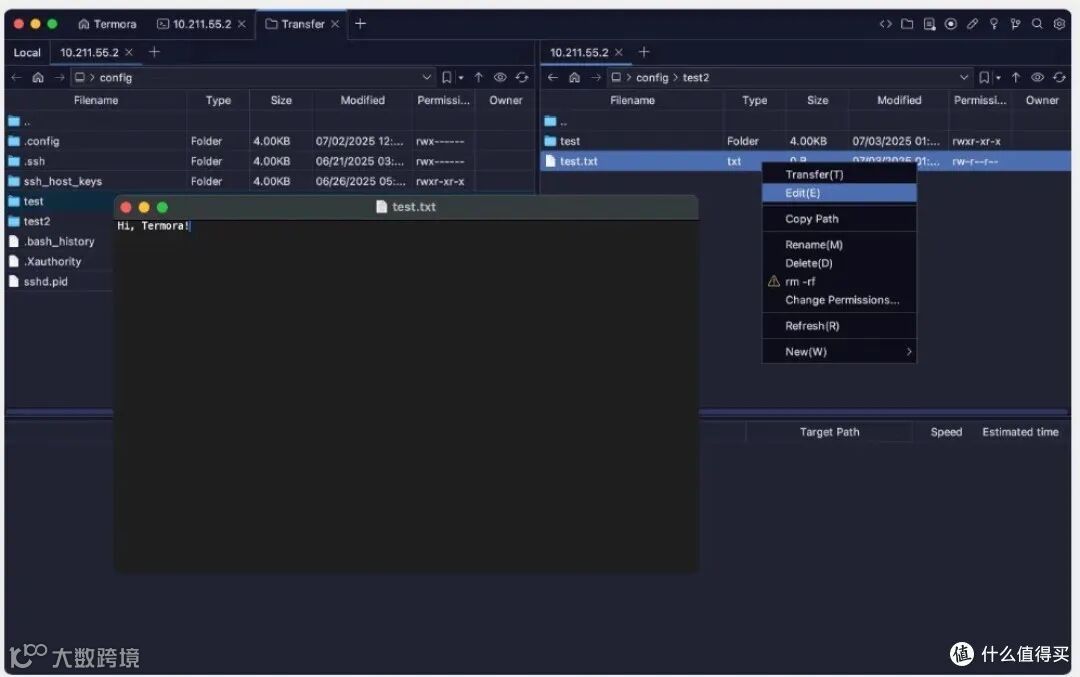Go forward in left pane navigation

pos(59,78)
